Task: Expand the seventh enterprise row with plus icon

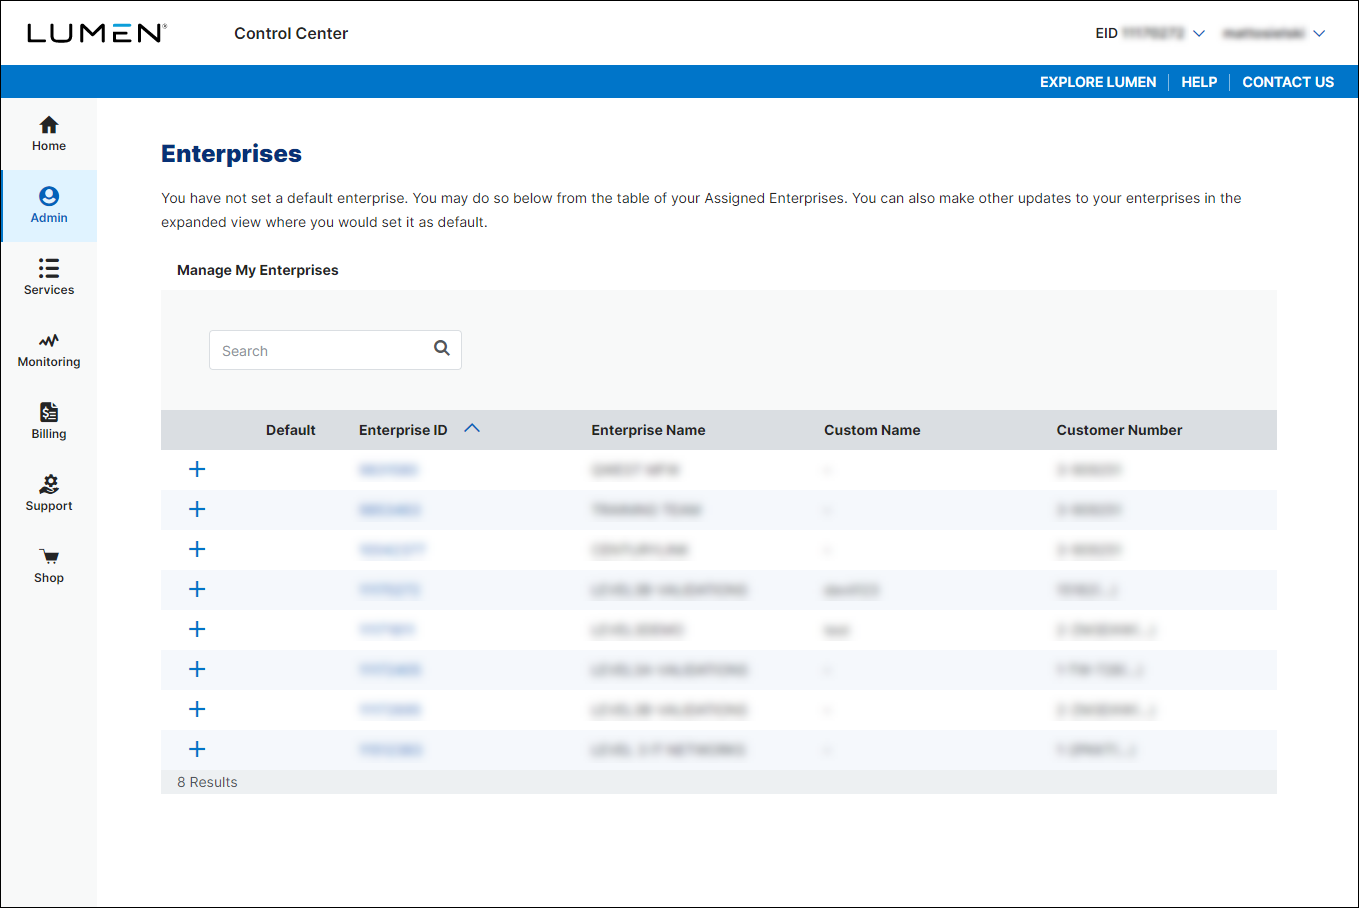Action: tap(197, 709)
